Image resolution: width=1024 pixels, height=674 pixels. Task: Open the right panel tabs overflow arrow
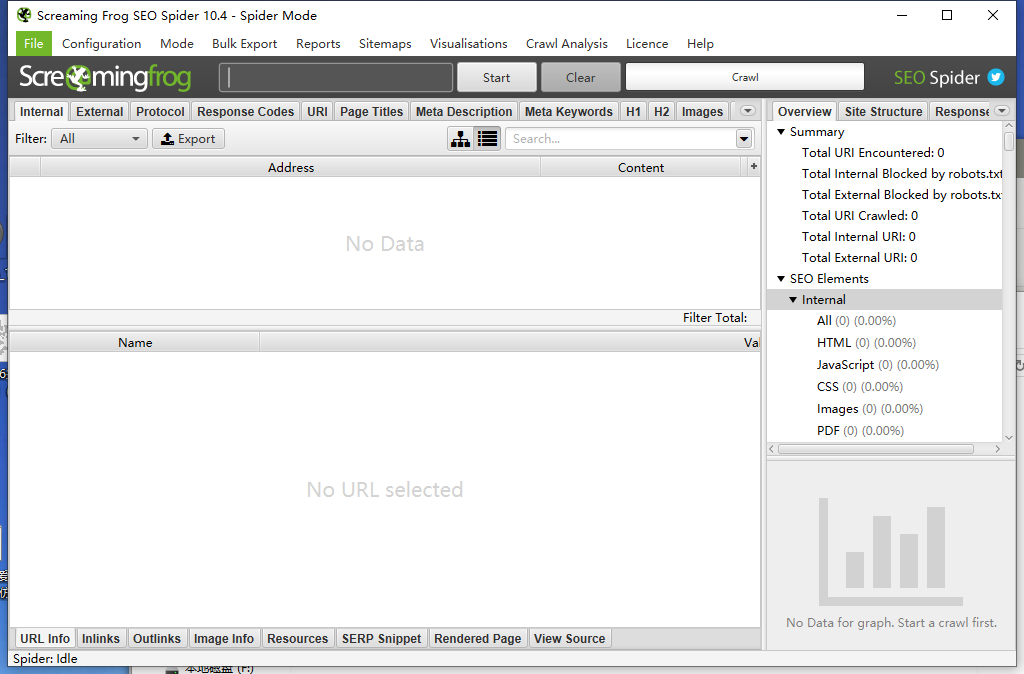(1001, 111)
